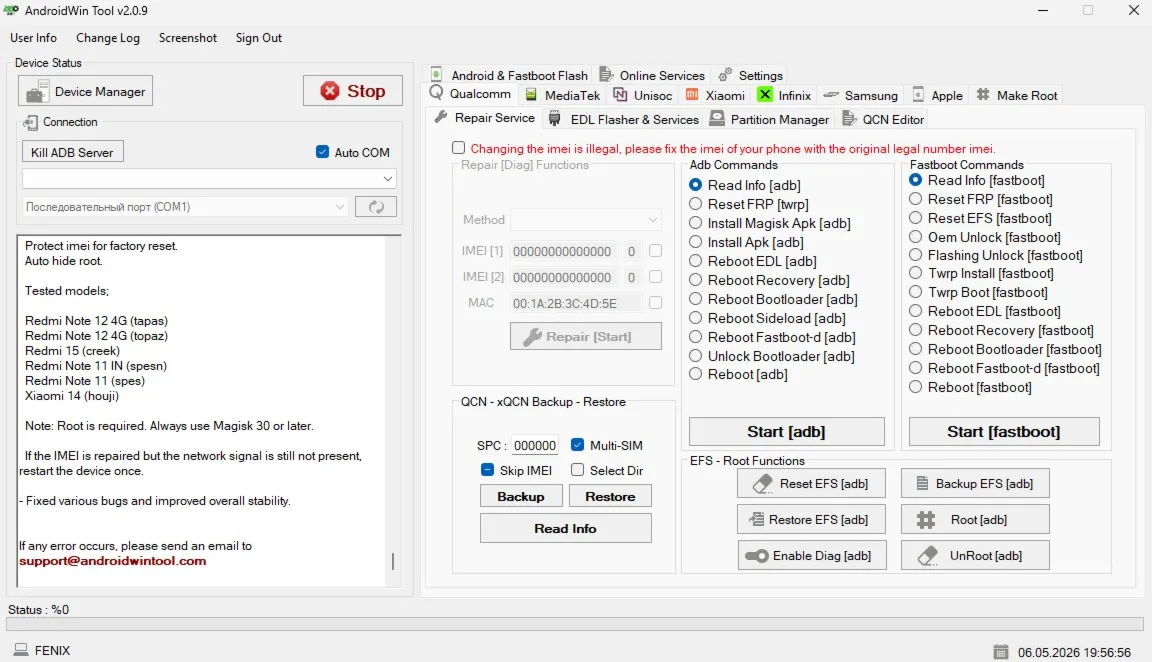1152x662 pixels.
Task: Toggle the Skip IMEI checkbox
Action: pyautogui.click(x=487, y=469)
